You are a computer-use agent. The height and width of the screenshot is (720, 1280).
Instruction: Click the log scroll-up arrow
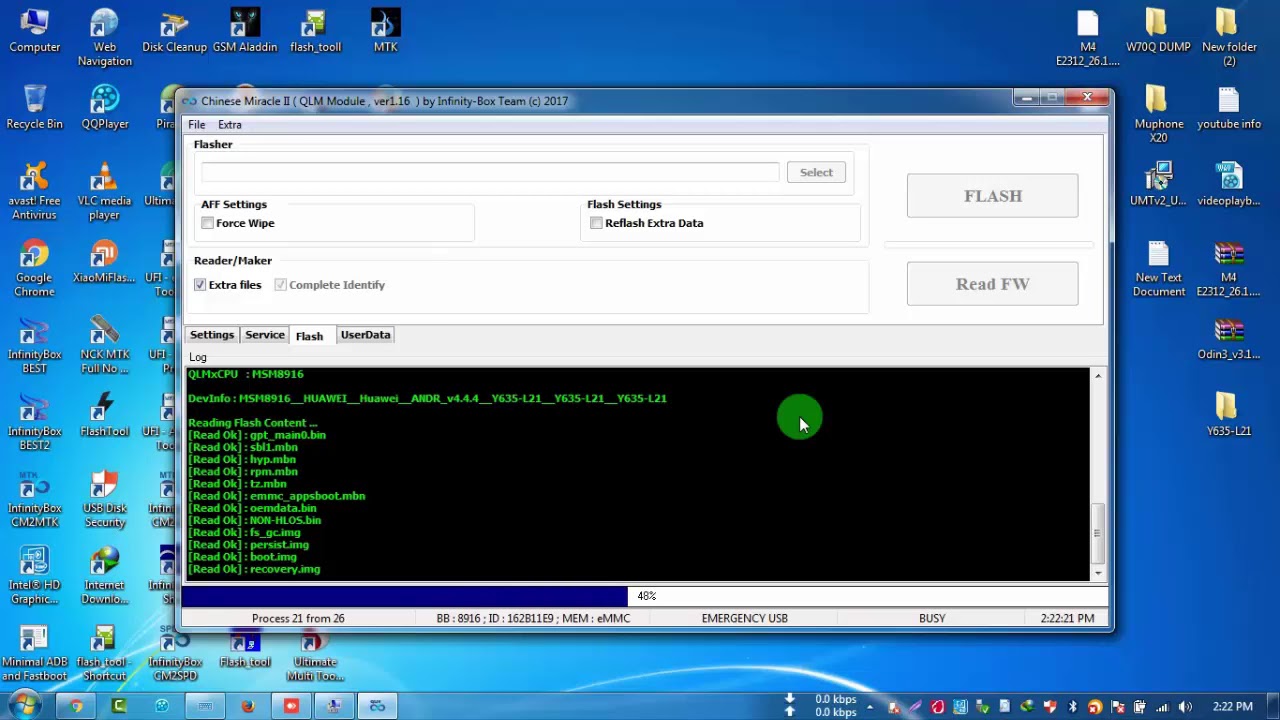coord(1098,376)
